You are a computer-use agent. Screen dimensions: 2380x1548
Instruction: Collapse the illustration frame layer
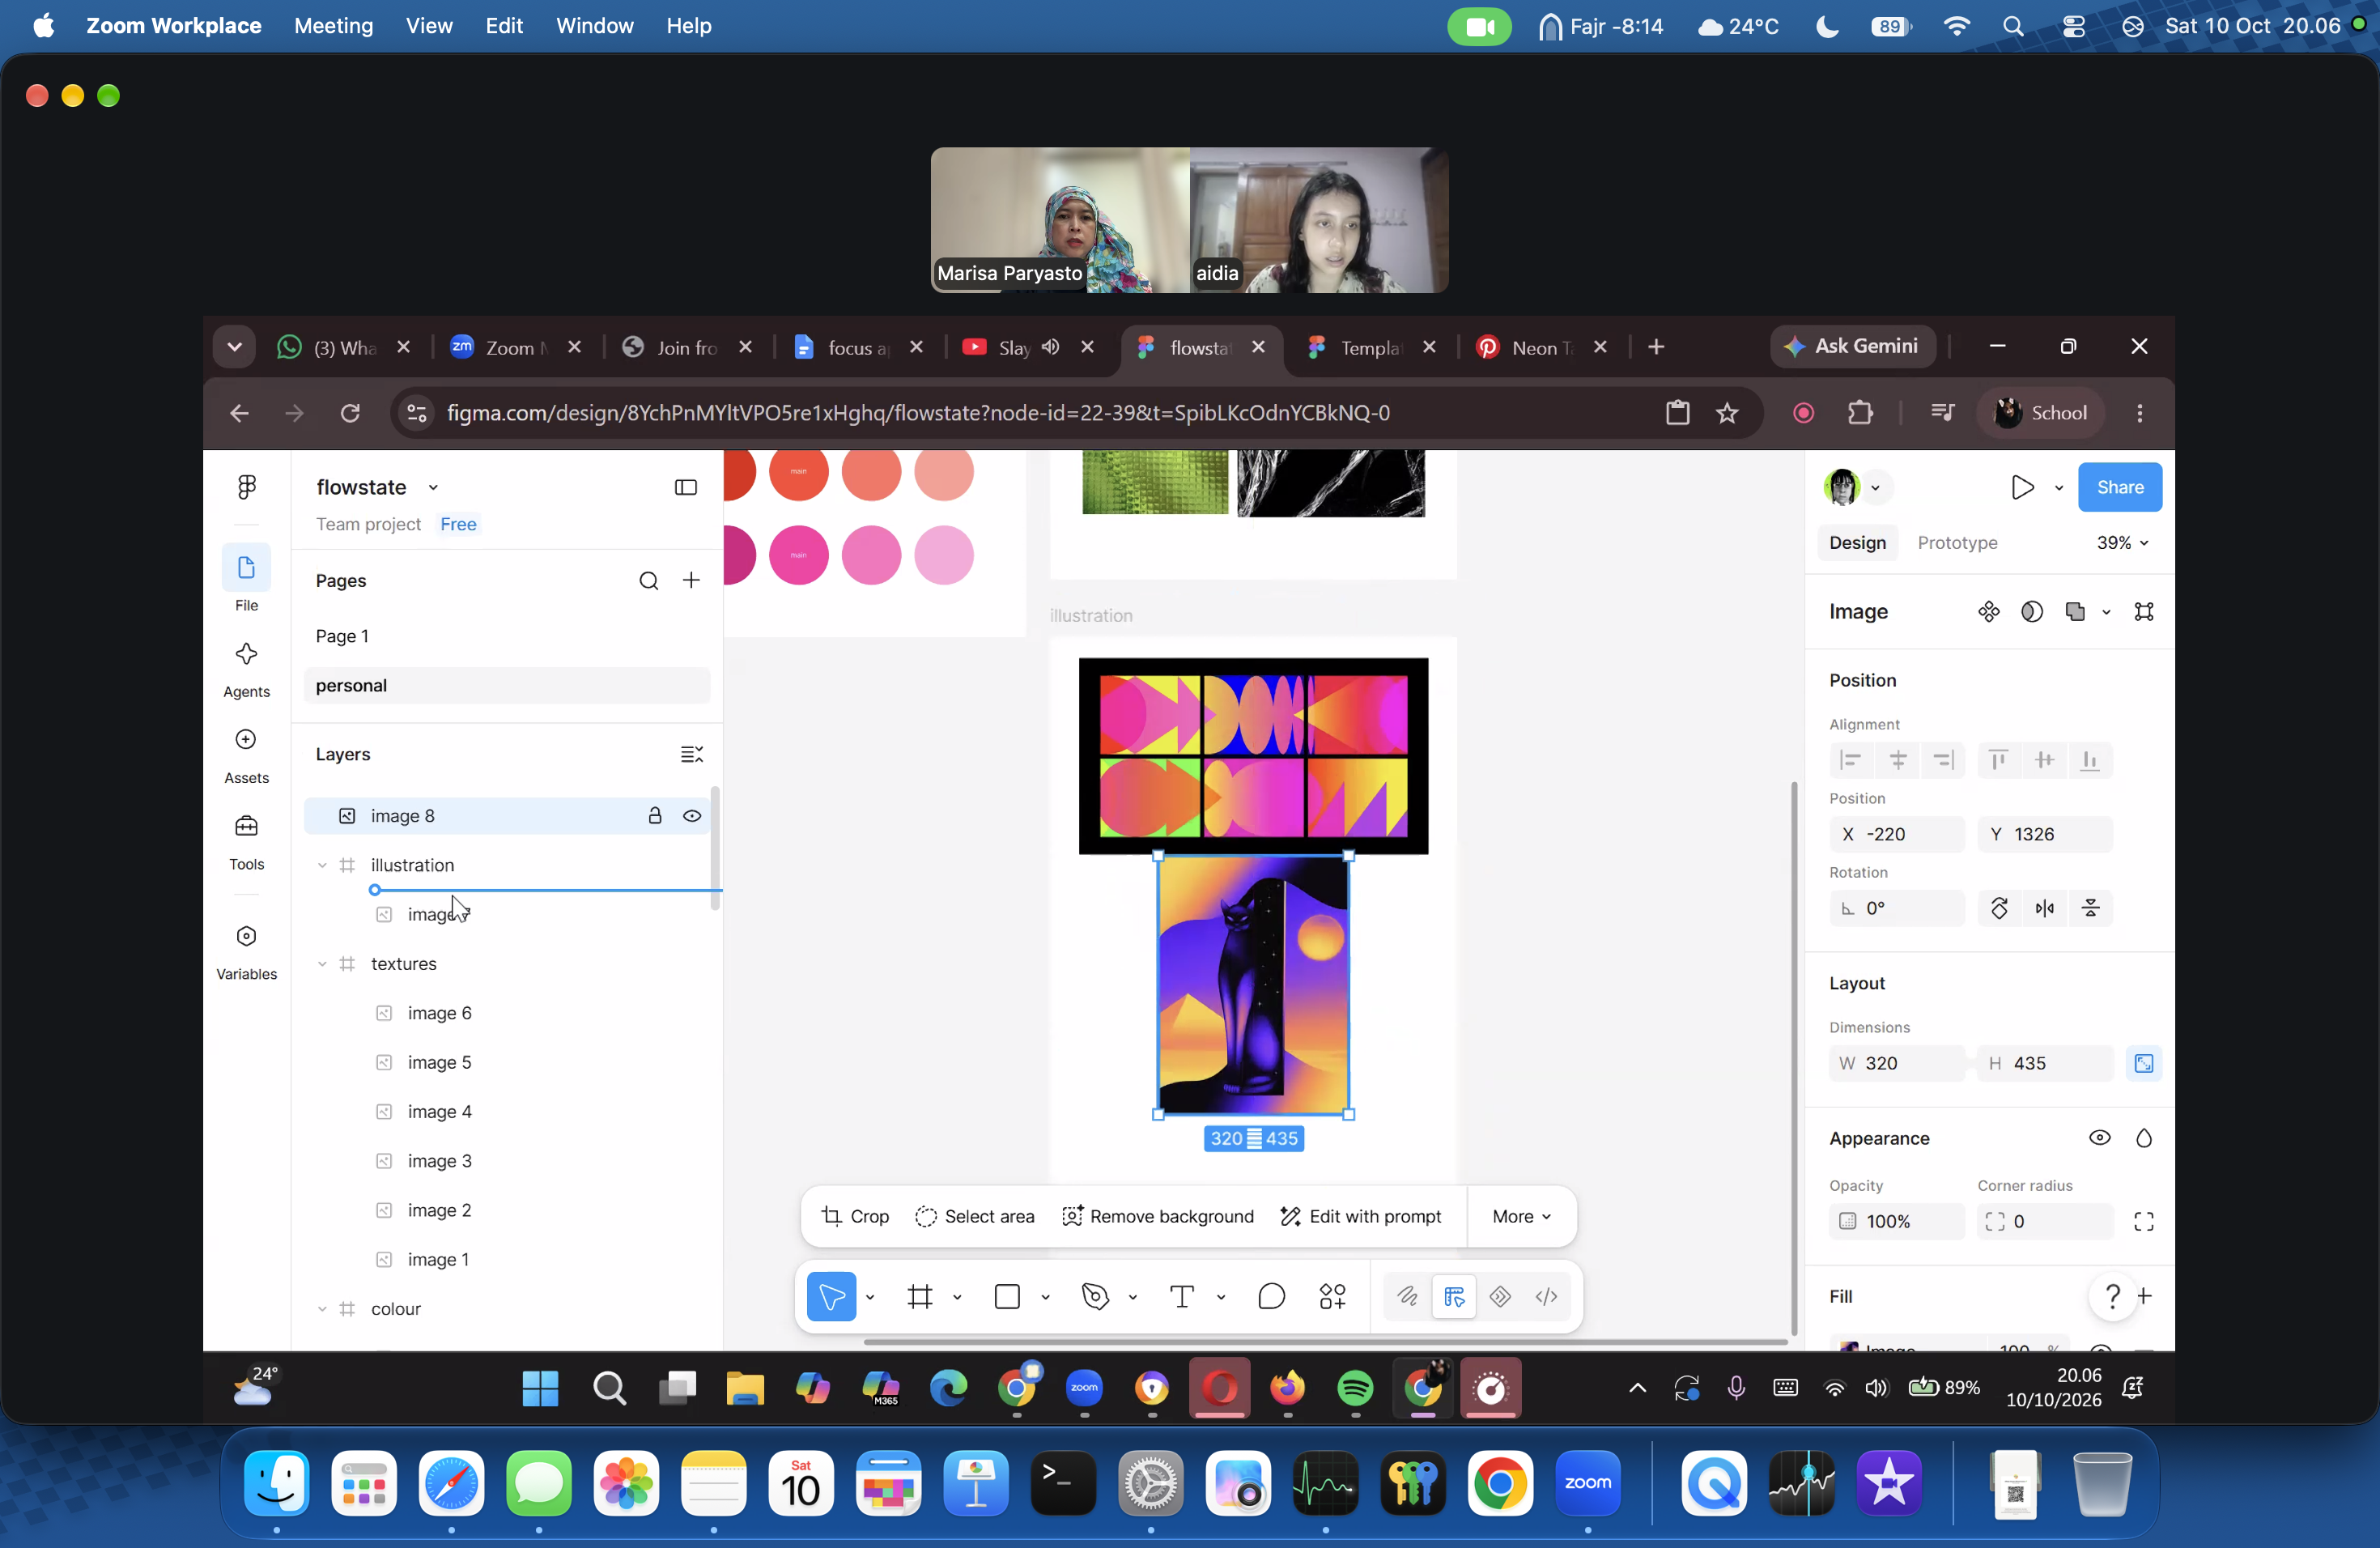click(321, 865)
